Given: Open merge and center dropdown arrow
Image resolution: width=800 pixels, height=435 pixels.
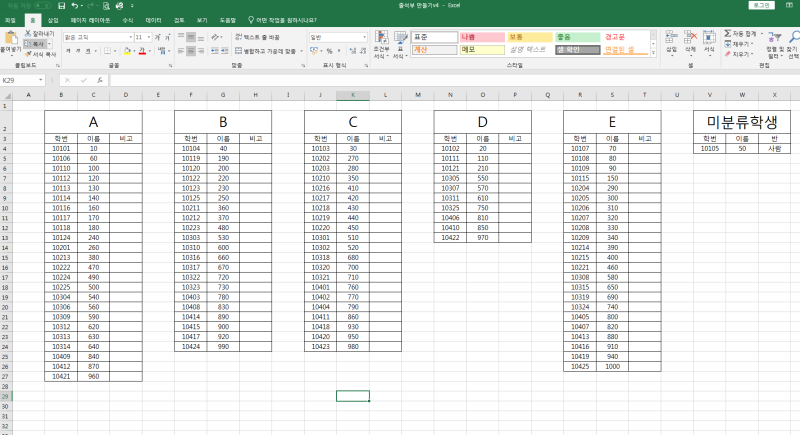Looking at the screenshot, I should tap(302, 51).
